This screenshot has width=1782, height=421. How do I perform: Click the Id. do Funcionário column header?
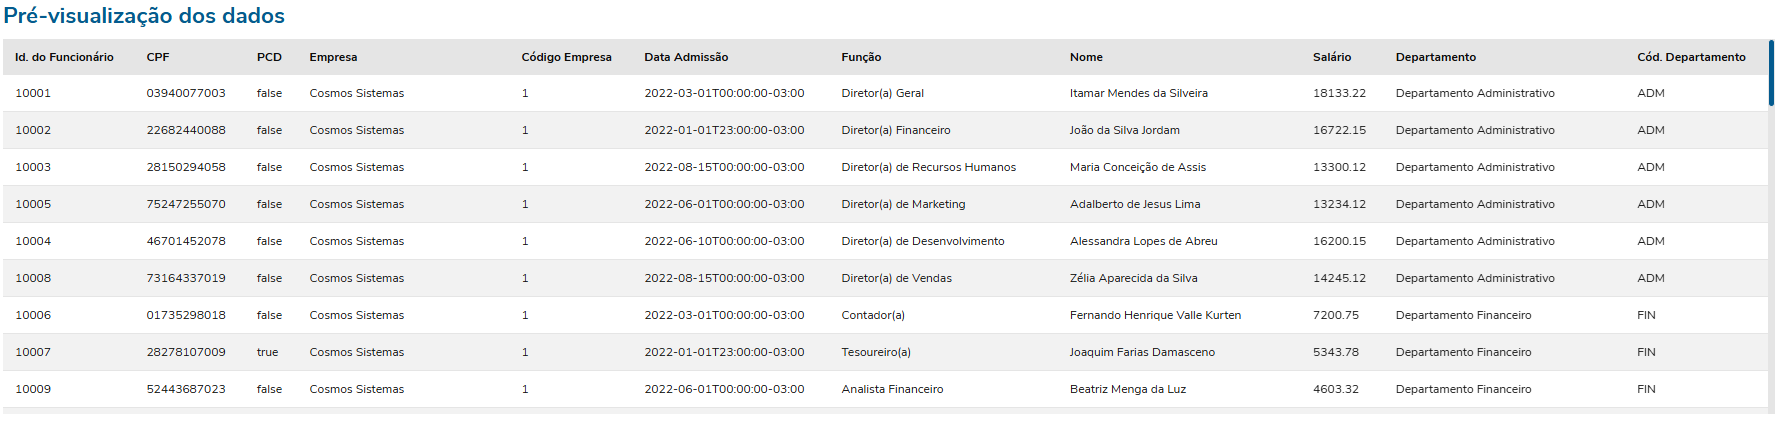[64, 57]
